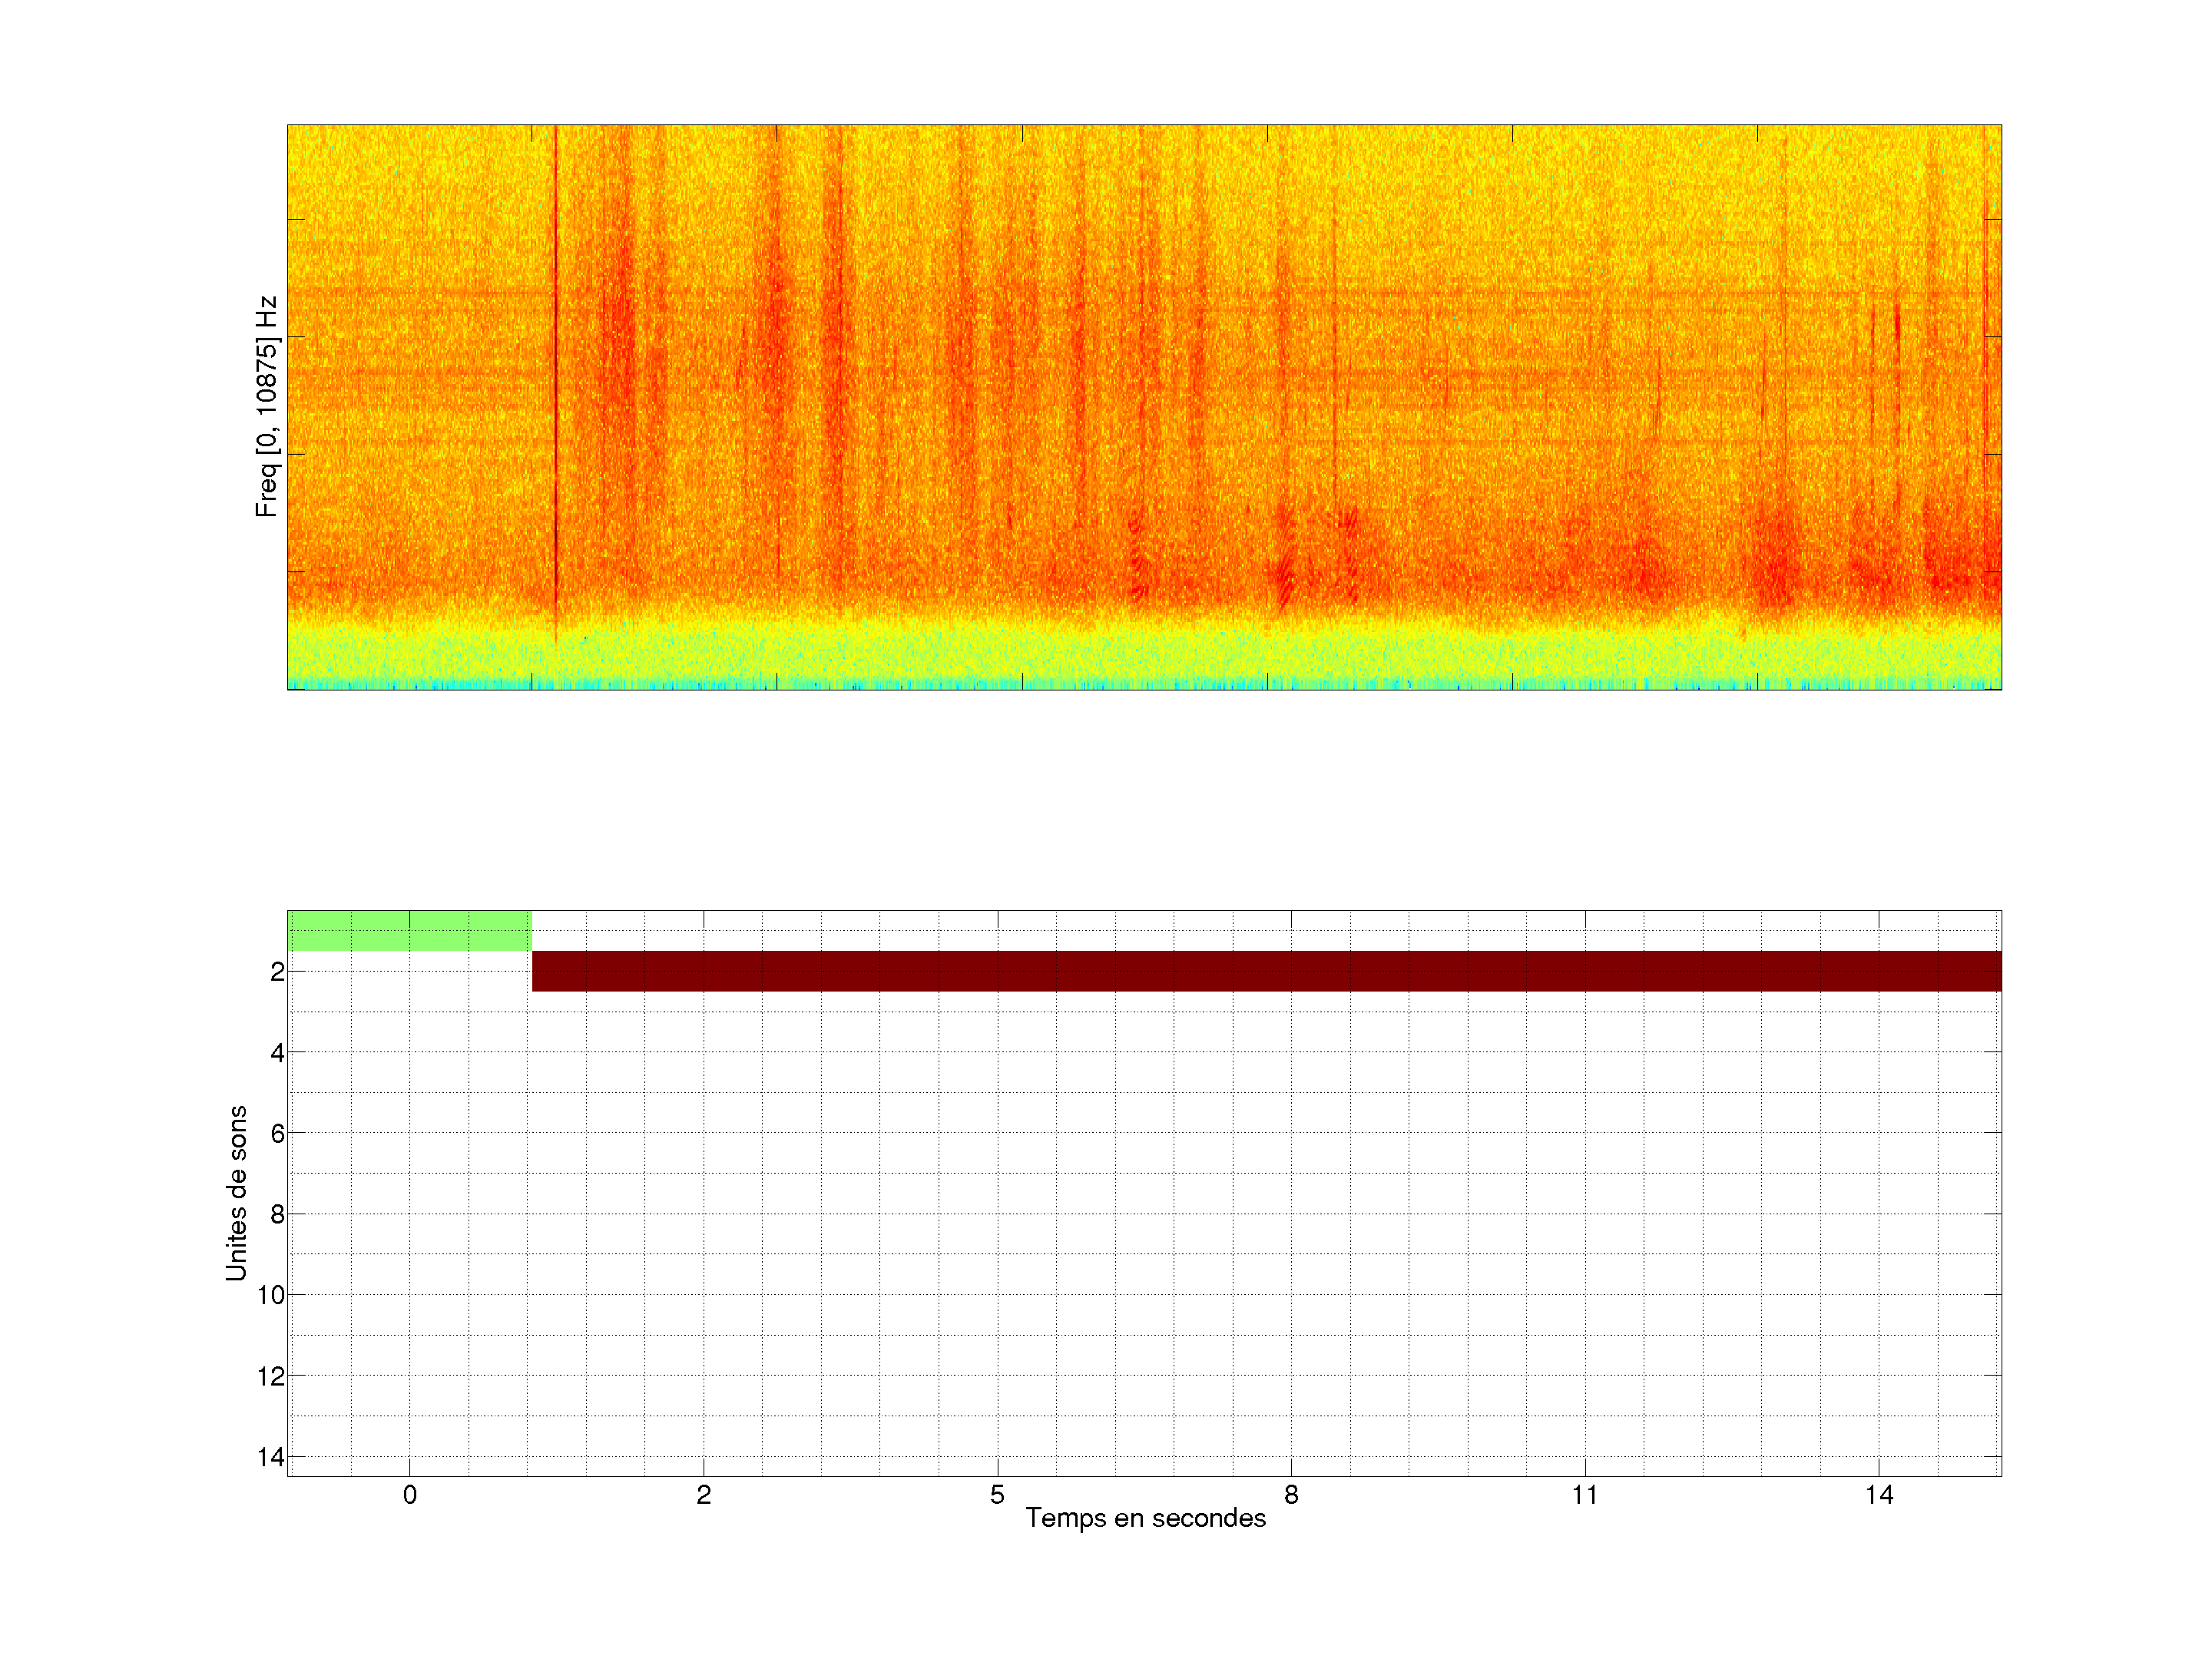Click y-axis tick label 12

(x=271, y=1376)
